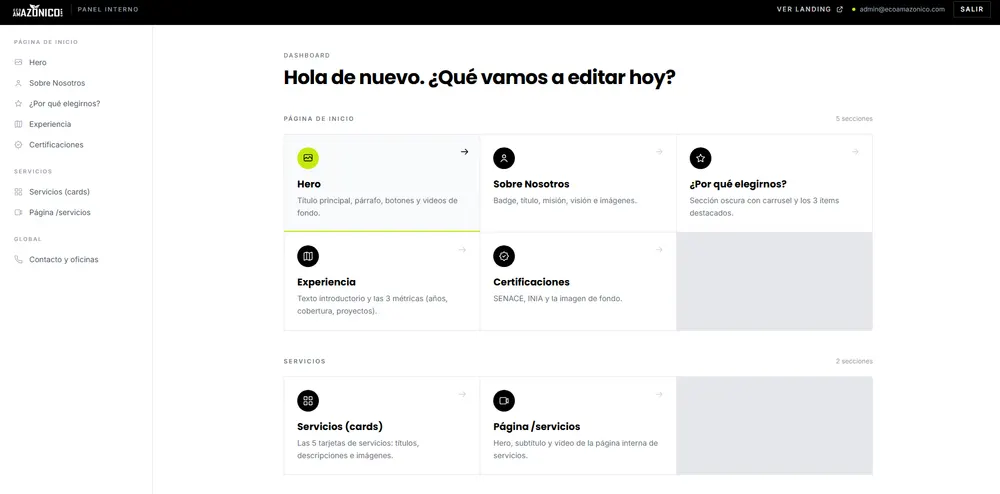Image resolution: width=1000 pixels, height=494 pixels.
Task: Click the external link icon next to Ver Landing
Action: (839, 10)
